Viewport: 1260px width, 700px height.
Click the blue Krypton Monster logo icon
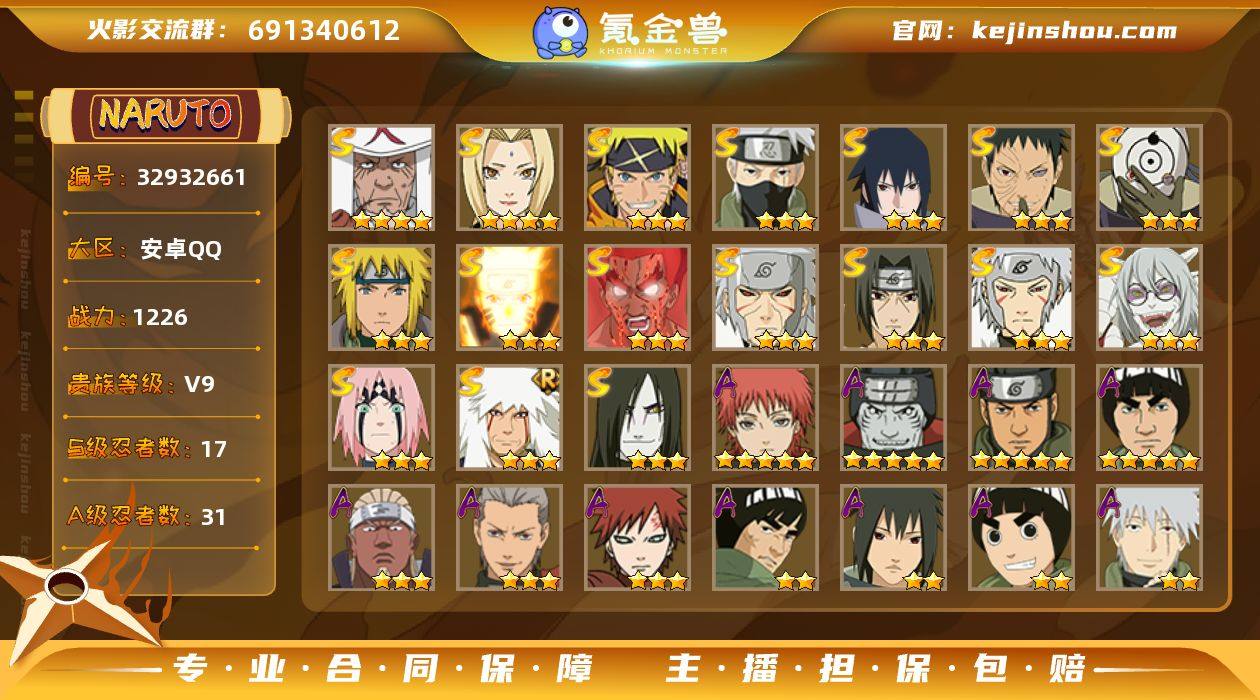tap(560, 32)
